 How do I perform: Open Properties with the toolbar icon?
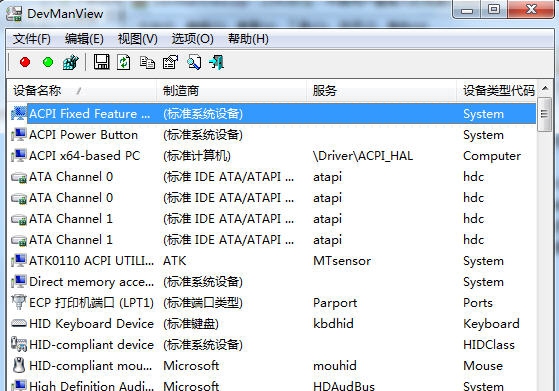(170, 62)
